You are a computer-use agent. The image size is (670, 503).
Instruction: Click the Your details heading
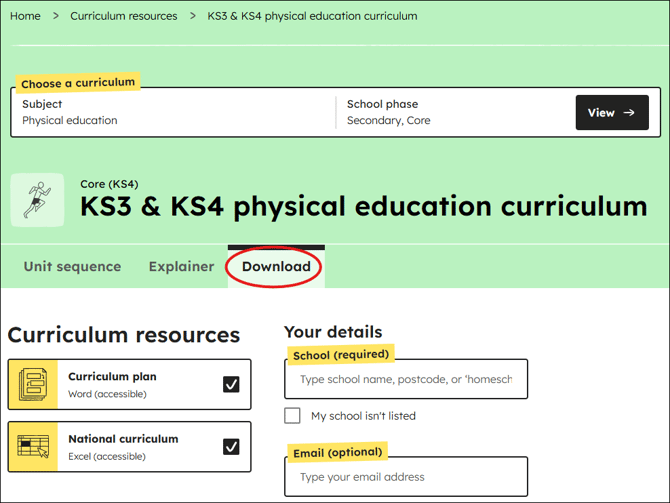click(333, 332)
